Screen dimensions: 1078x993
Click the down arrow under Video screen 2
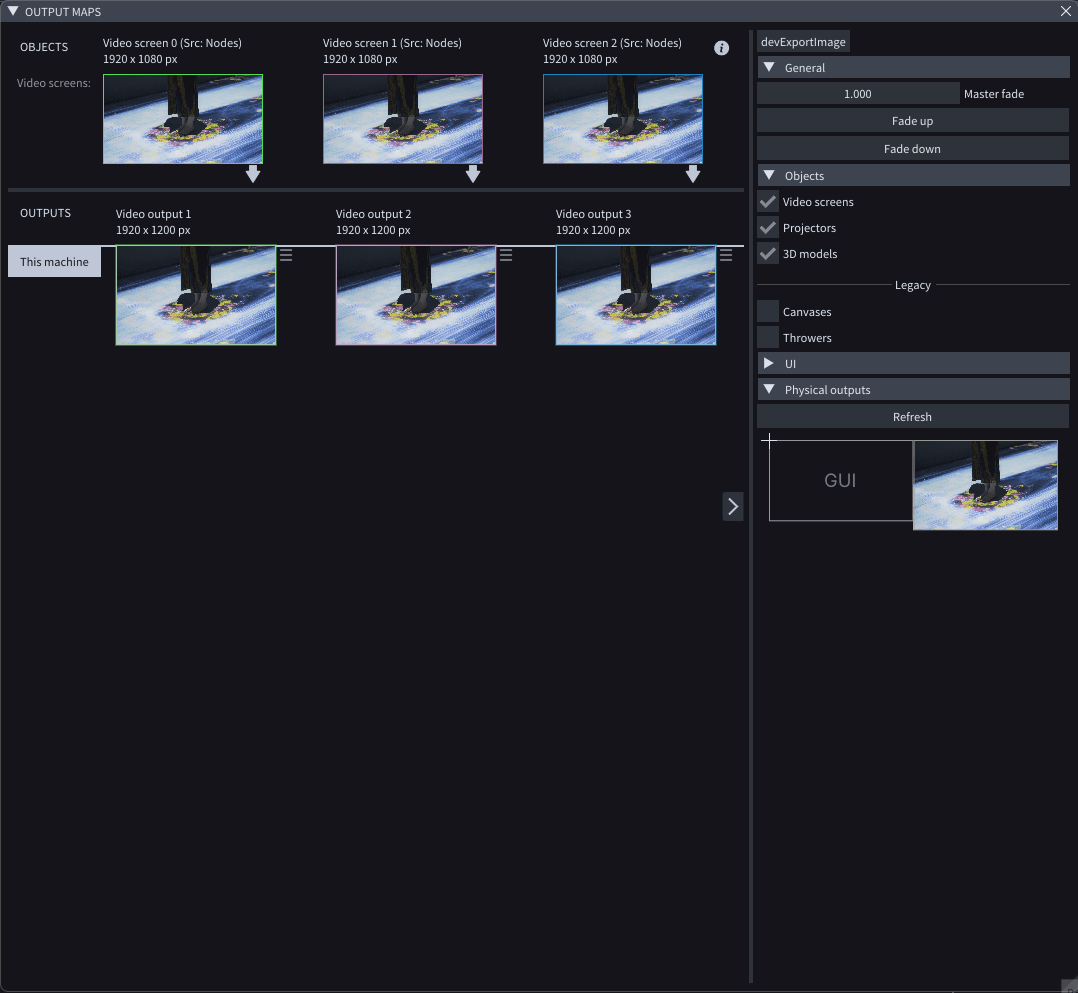(x=693, y=174)
